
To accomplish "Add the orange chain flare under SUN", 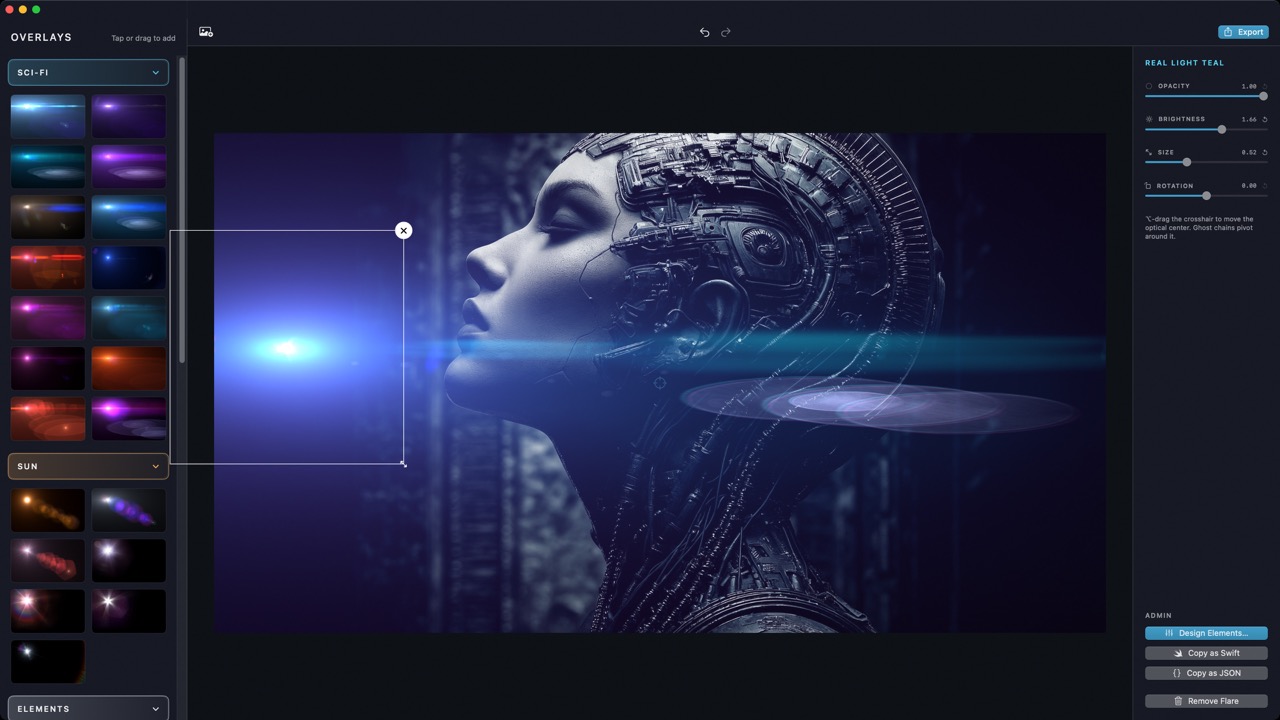I will click(x=48, y=510).
